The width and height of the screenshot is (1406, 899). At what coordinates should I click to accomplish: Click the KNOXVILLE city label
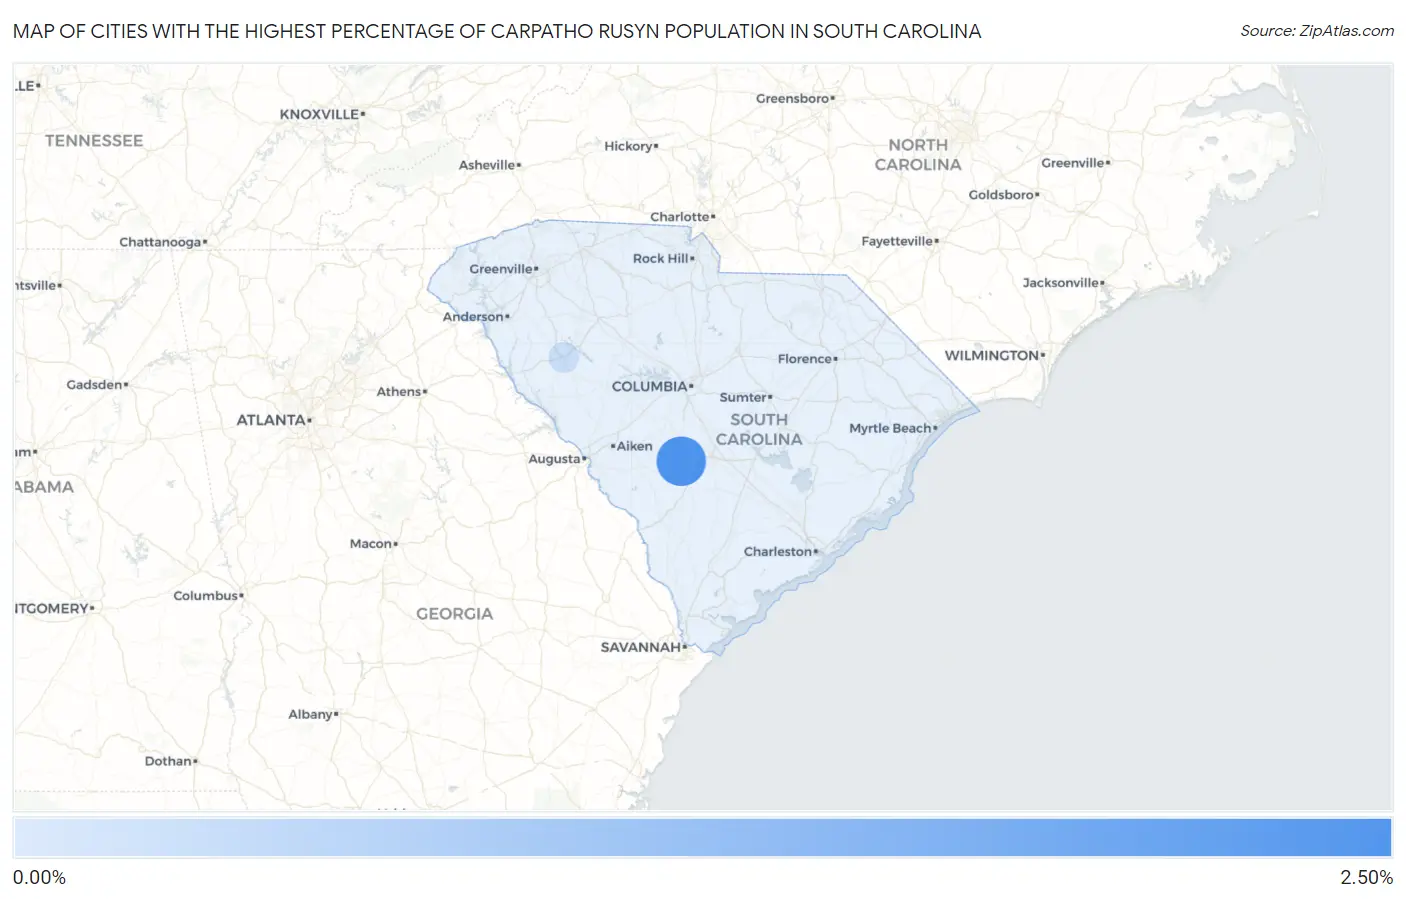point(319,114)
